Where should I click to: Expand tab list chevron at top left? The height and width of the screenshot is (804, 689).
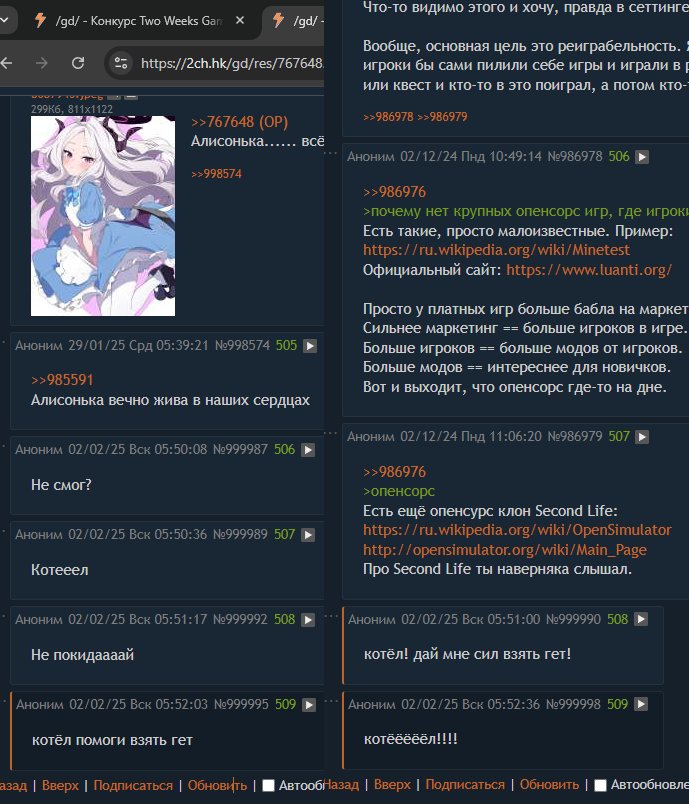5,21
